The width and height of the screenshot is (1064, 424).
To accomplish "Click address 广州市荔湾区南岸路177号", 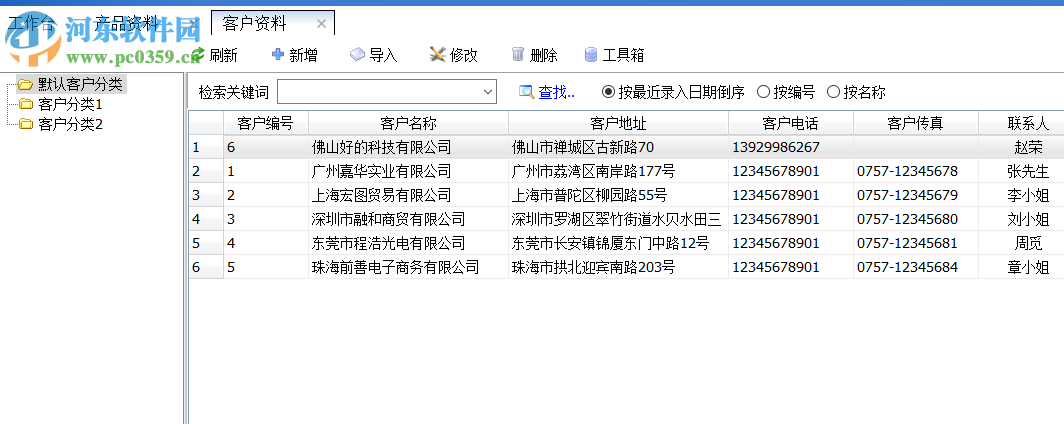I will click(x=593, y=171).
